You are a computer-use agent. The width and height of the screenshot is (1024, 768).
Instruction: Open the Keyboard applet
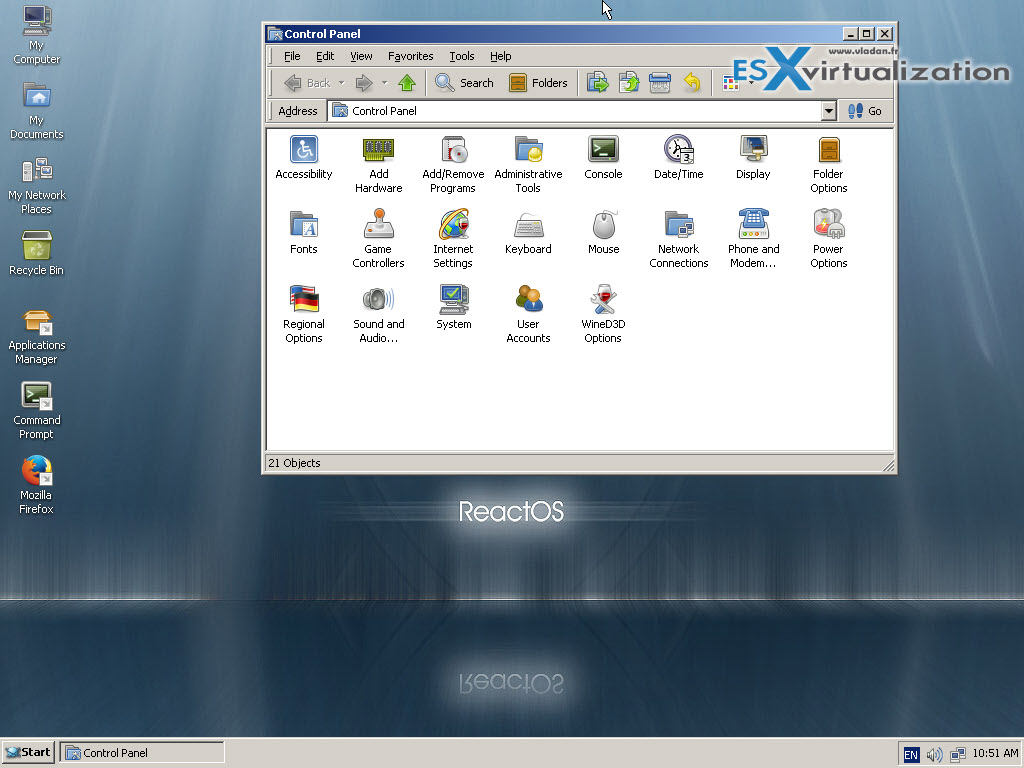(528, 232)
